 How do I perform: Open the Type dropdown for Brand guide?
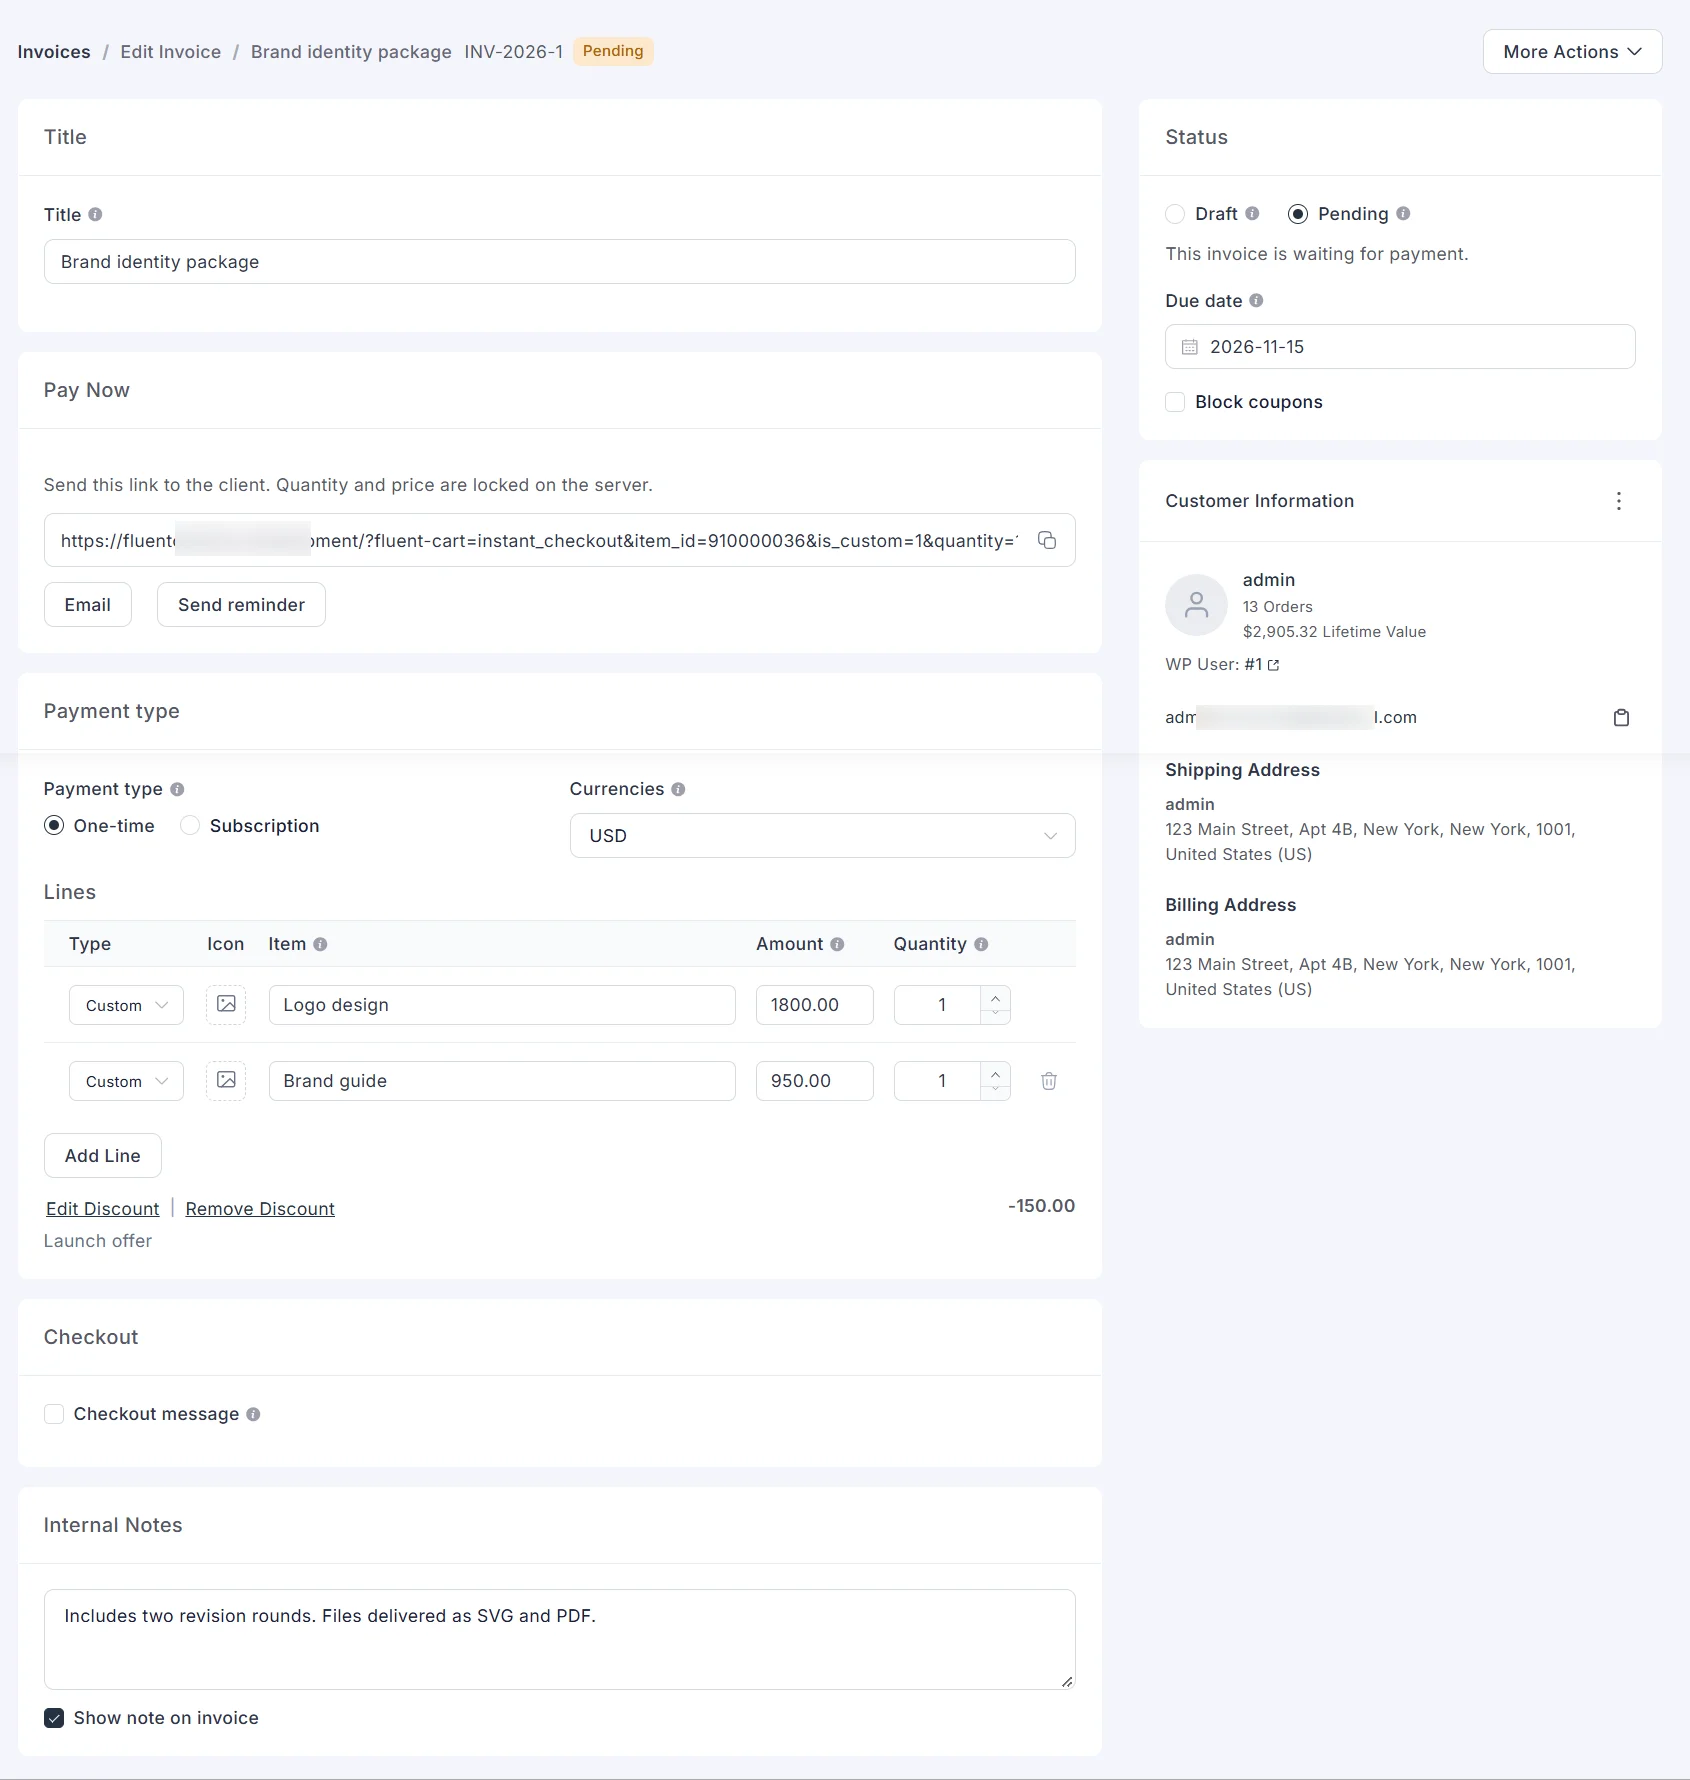(126, 1081)
